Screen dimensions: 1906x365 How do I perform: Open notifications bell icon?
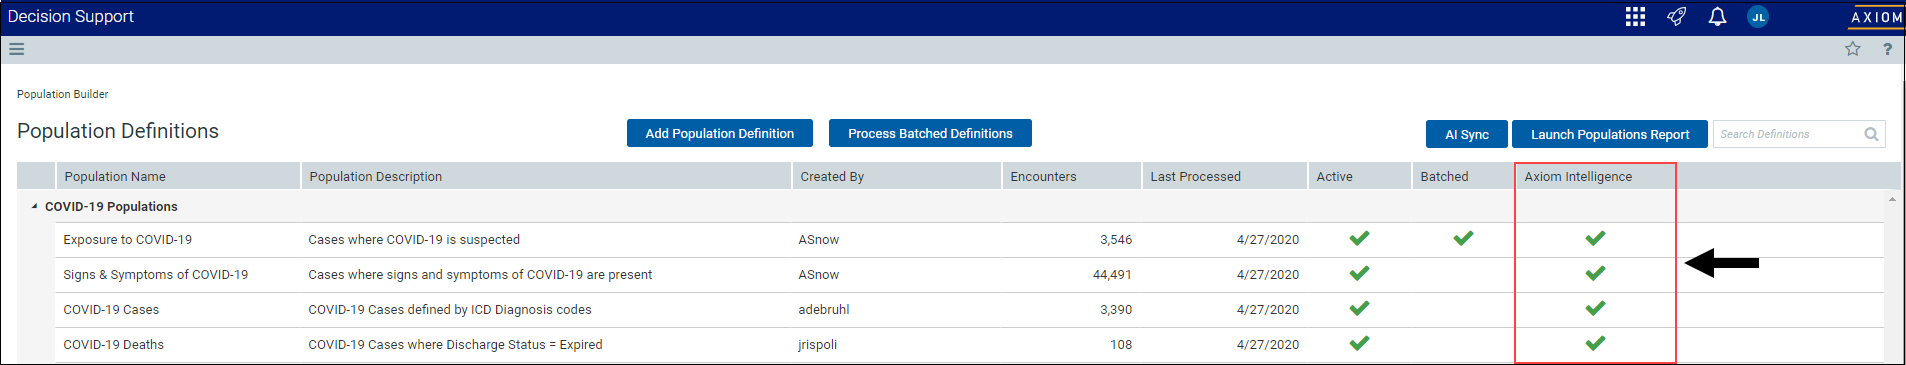coord(1717,17)
